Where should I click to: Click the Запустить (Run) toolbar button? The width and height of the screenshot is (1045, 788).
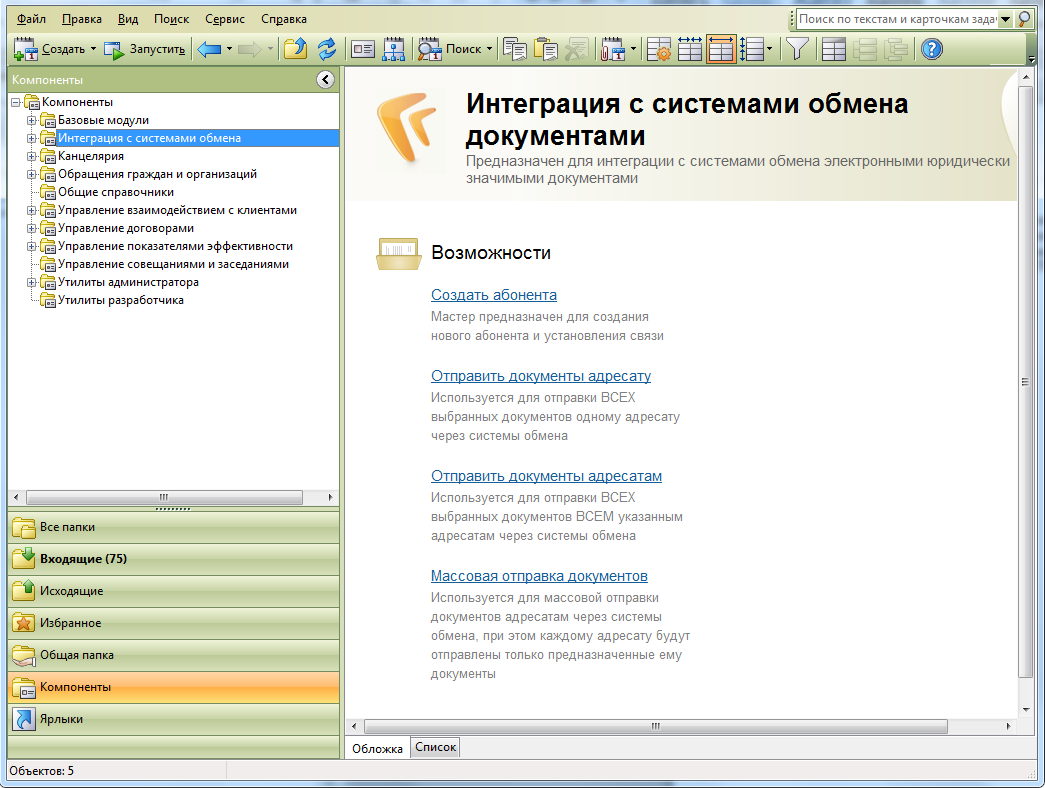[x=145, y=49]
